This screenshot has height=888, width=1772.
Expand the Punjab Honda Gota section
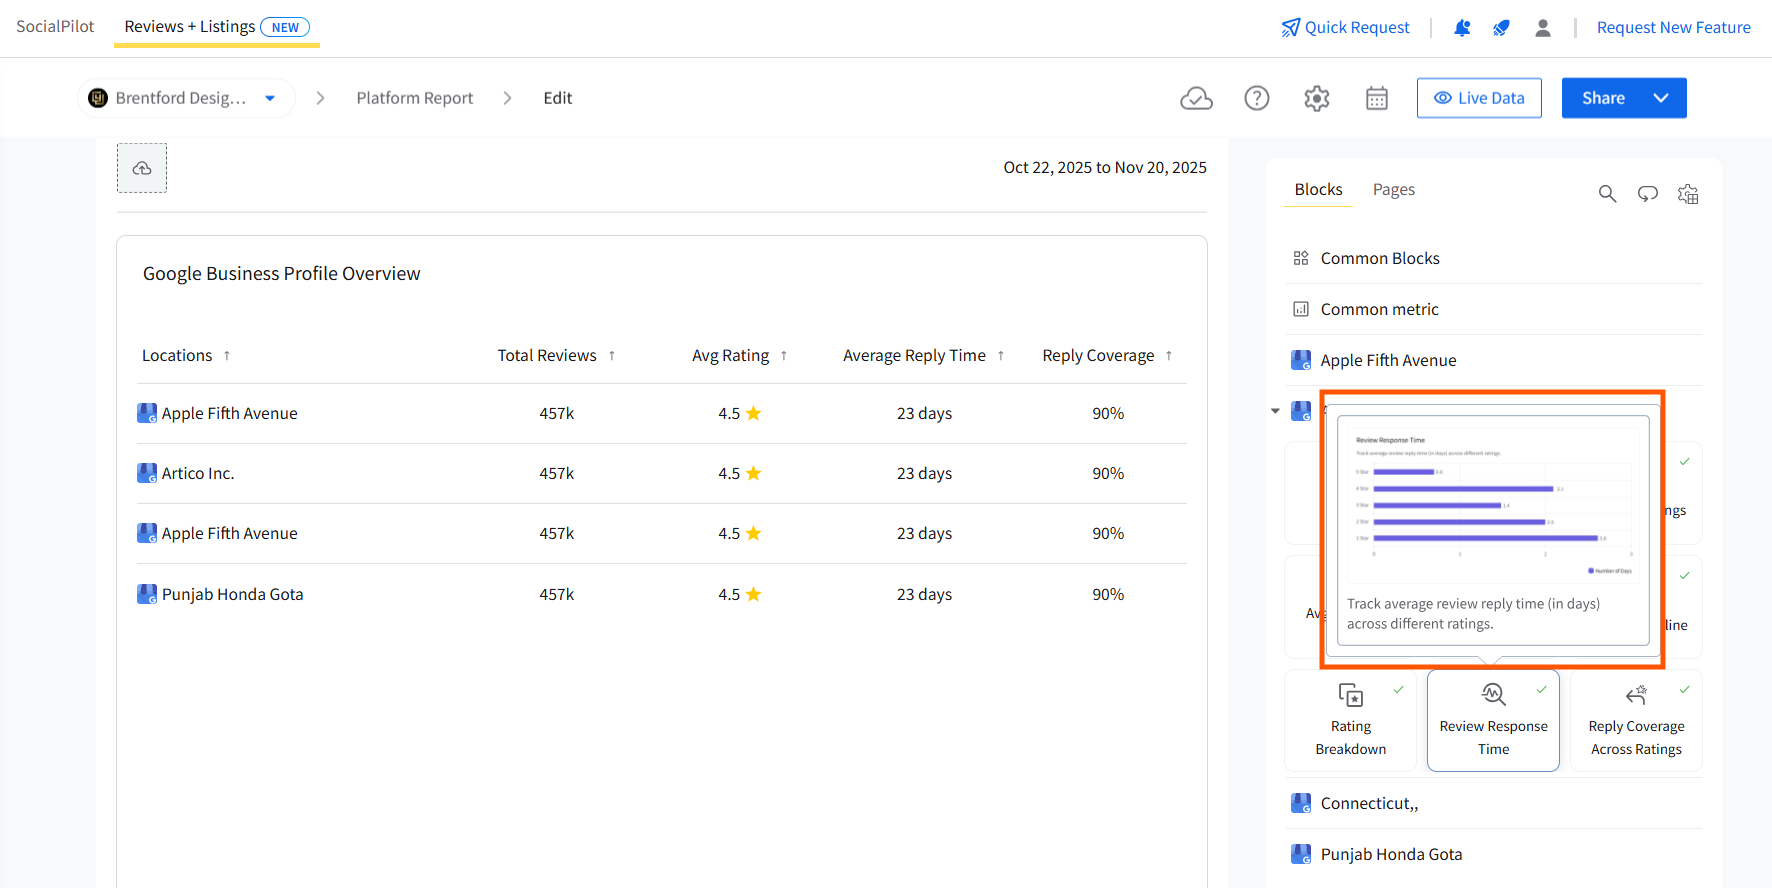tap(1493, 854)
